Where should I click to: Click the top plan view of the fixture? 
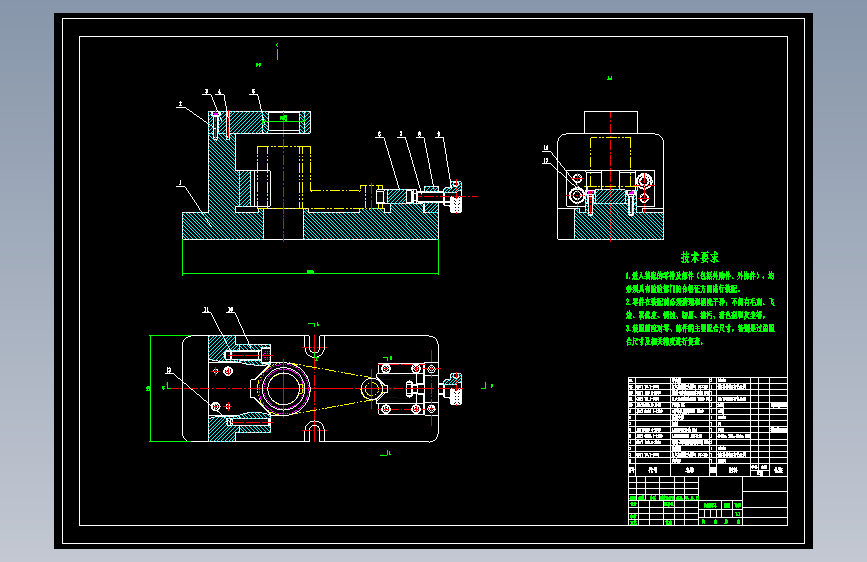click(322, 388)
